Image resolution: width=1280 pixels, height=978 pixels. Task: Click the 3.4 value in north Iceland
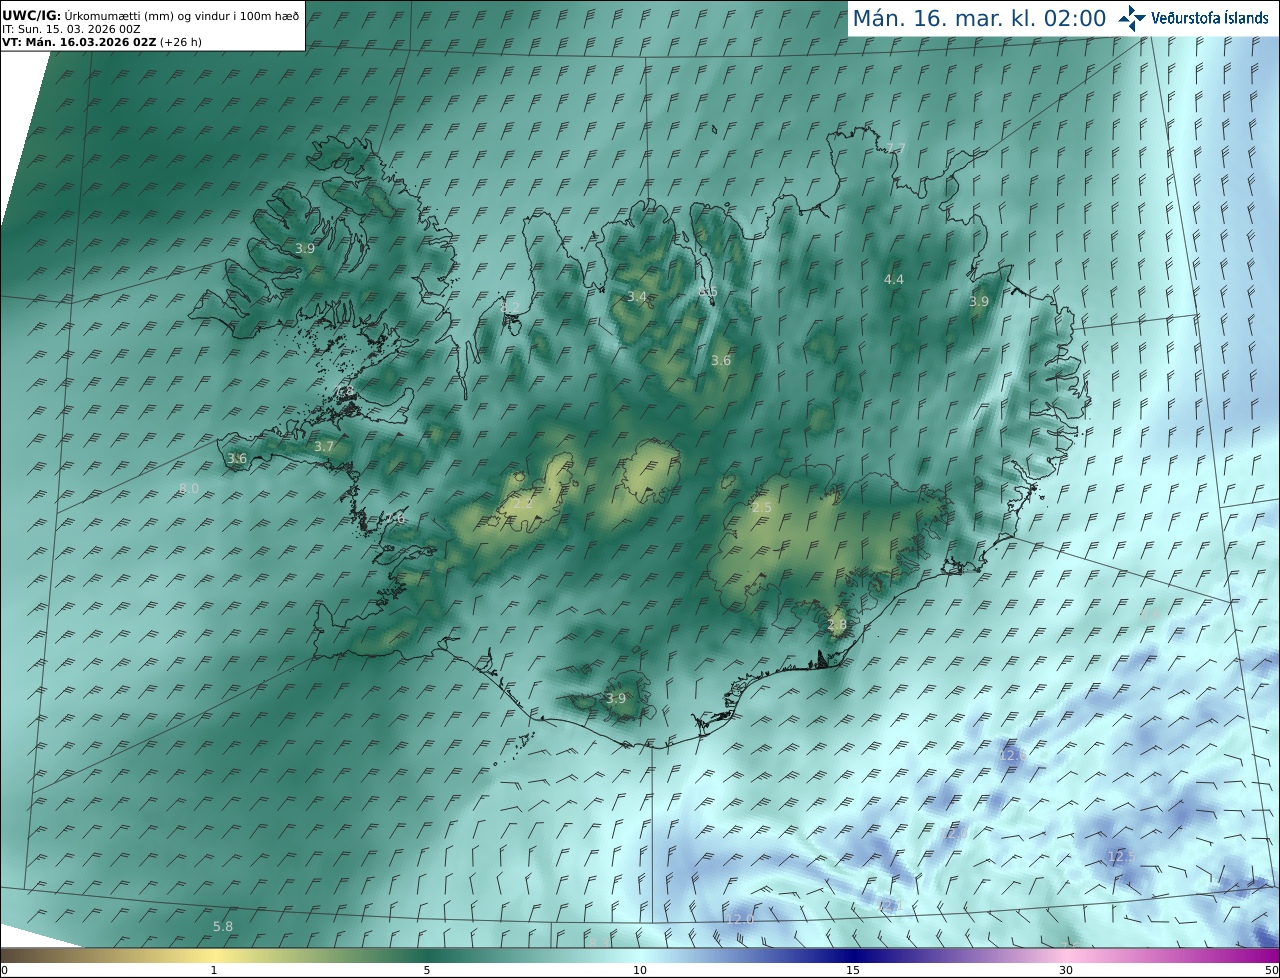pos(637,297)
